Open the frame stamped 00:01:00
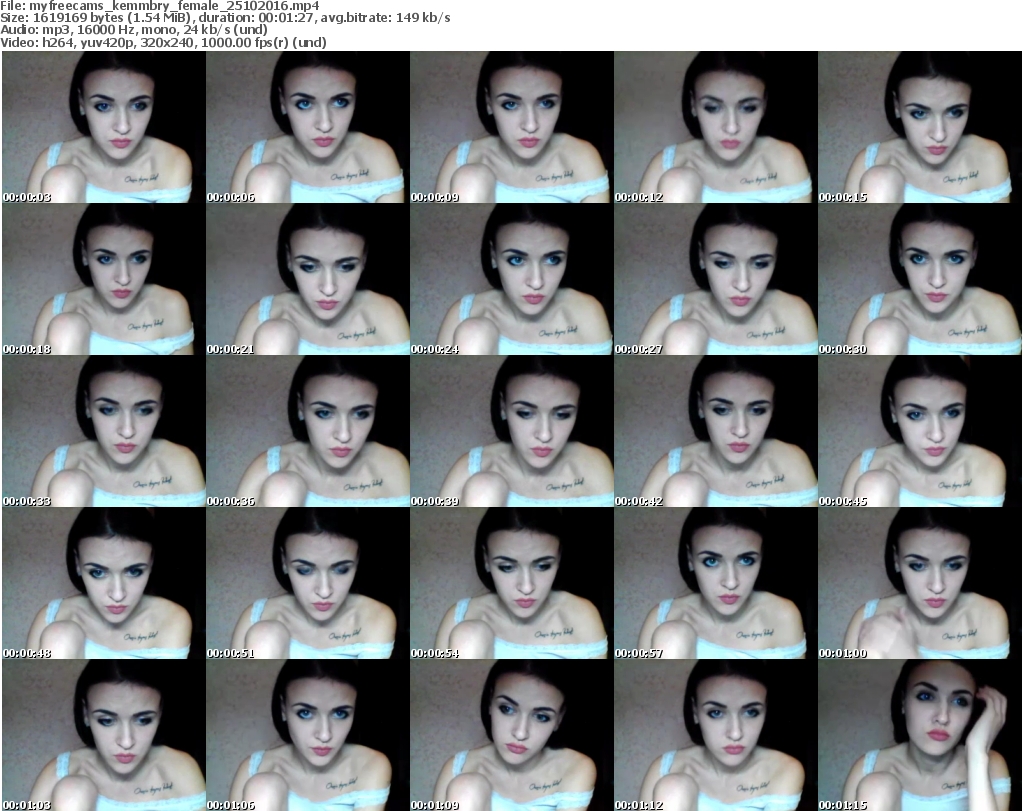Screen dimensions: 1024x811 pos(920,583)
